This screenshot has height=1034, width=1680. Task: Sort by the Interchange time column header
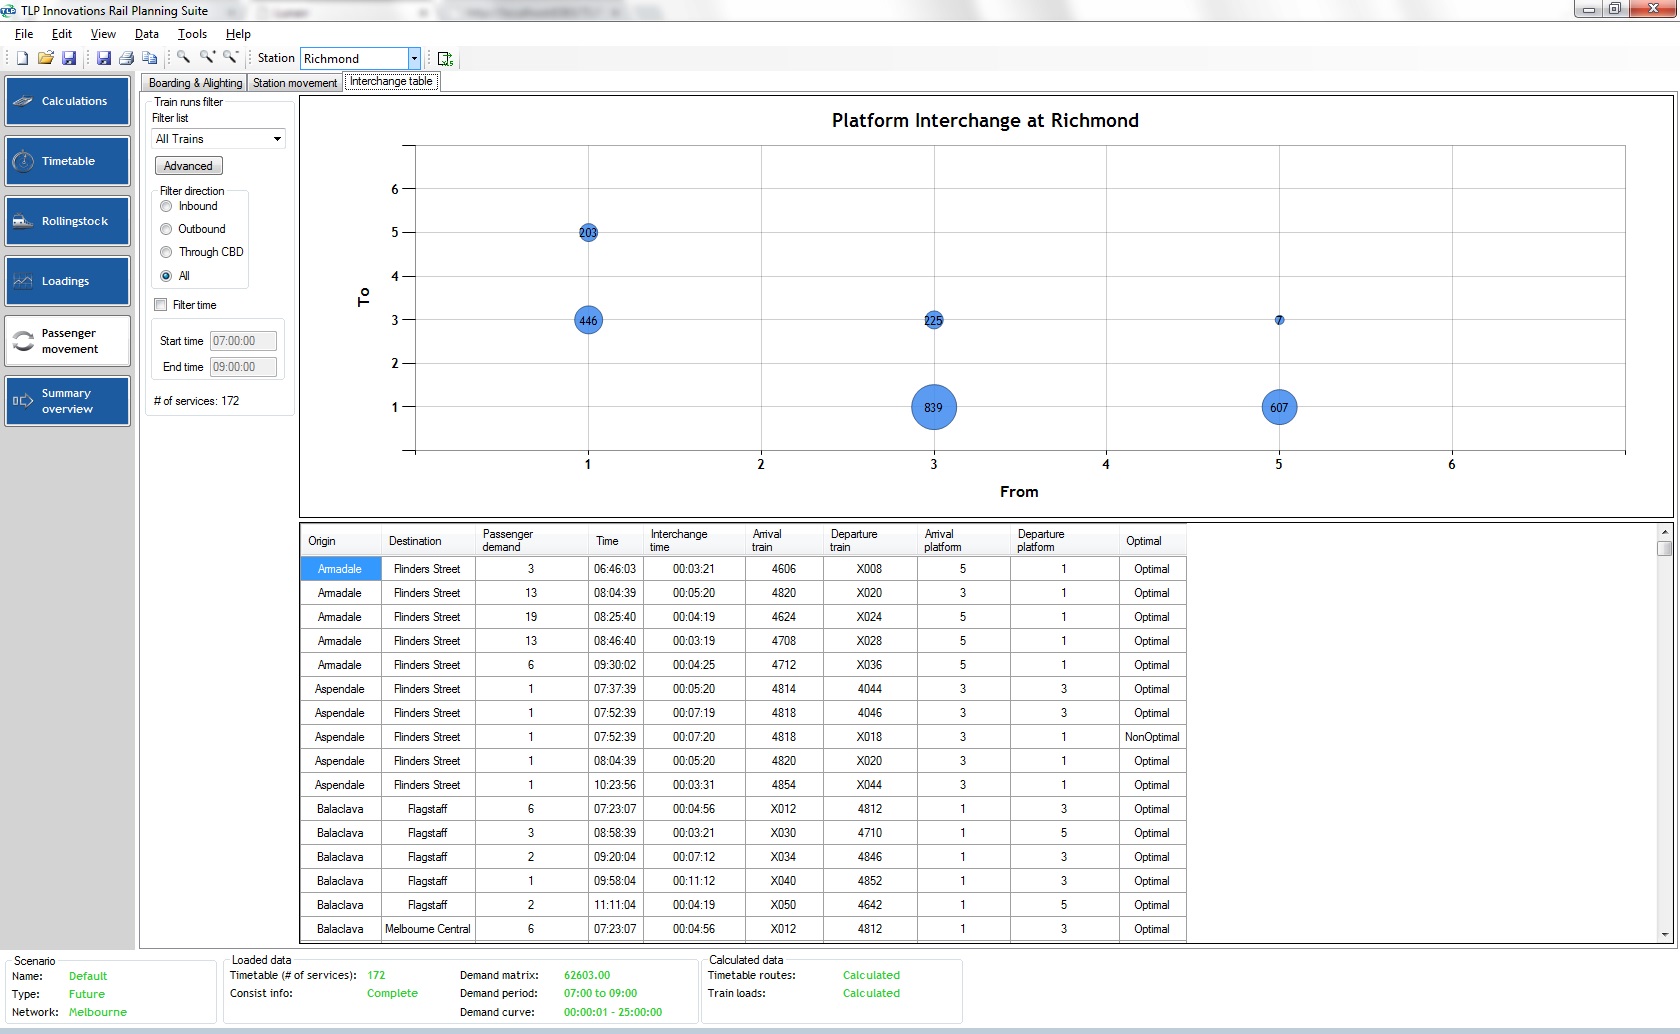[x=694, y=541]
